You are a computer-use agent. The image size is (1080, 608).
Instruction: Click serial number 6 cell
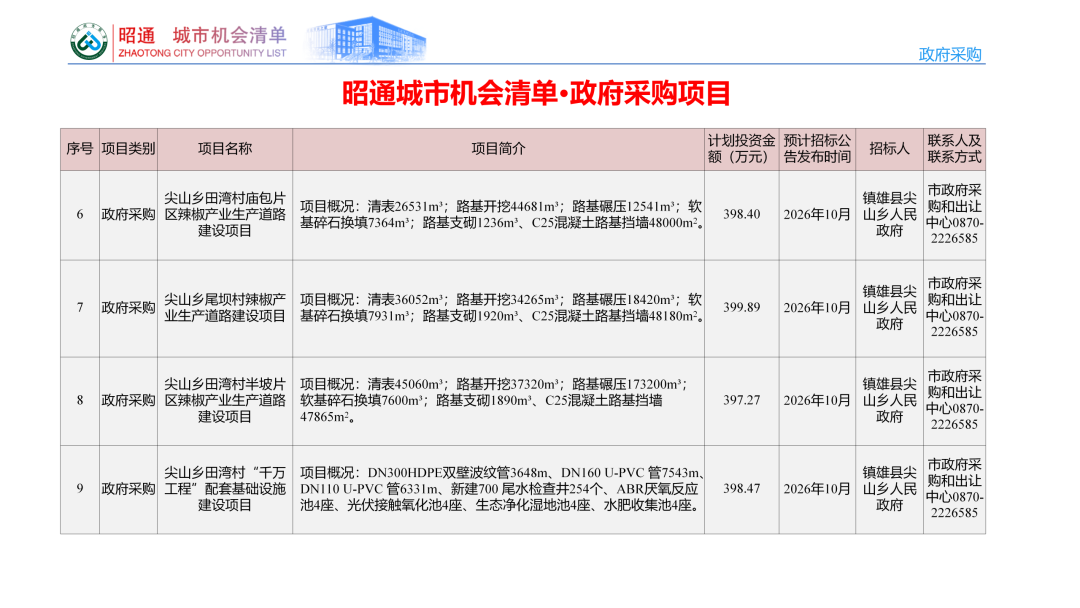click(80, 215)
